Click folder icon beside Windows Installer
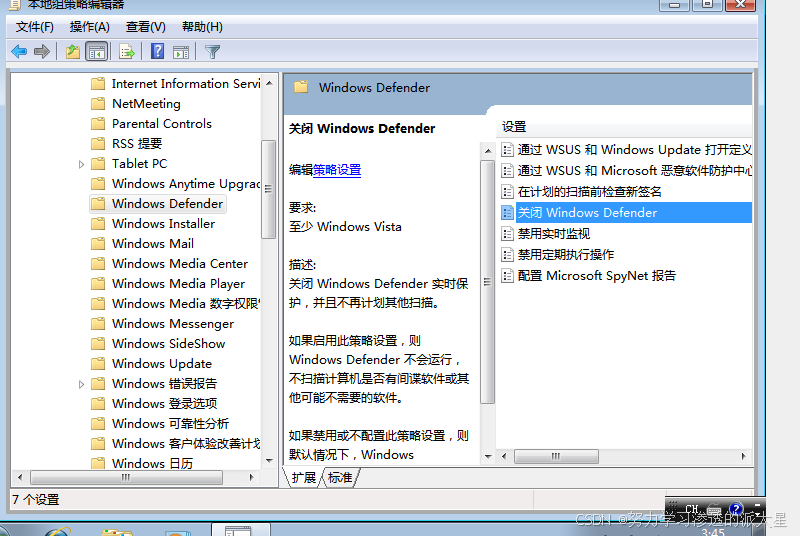Screen dimensions: 800x536 pyautogui.click(x=98, y=223)
